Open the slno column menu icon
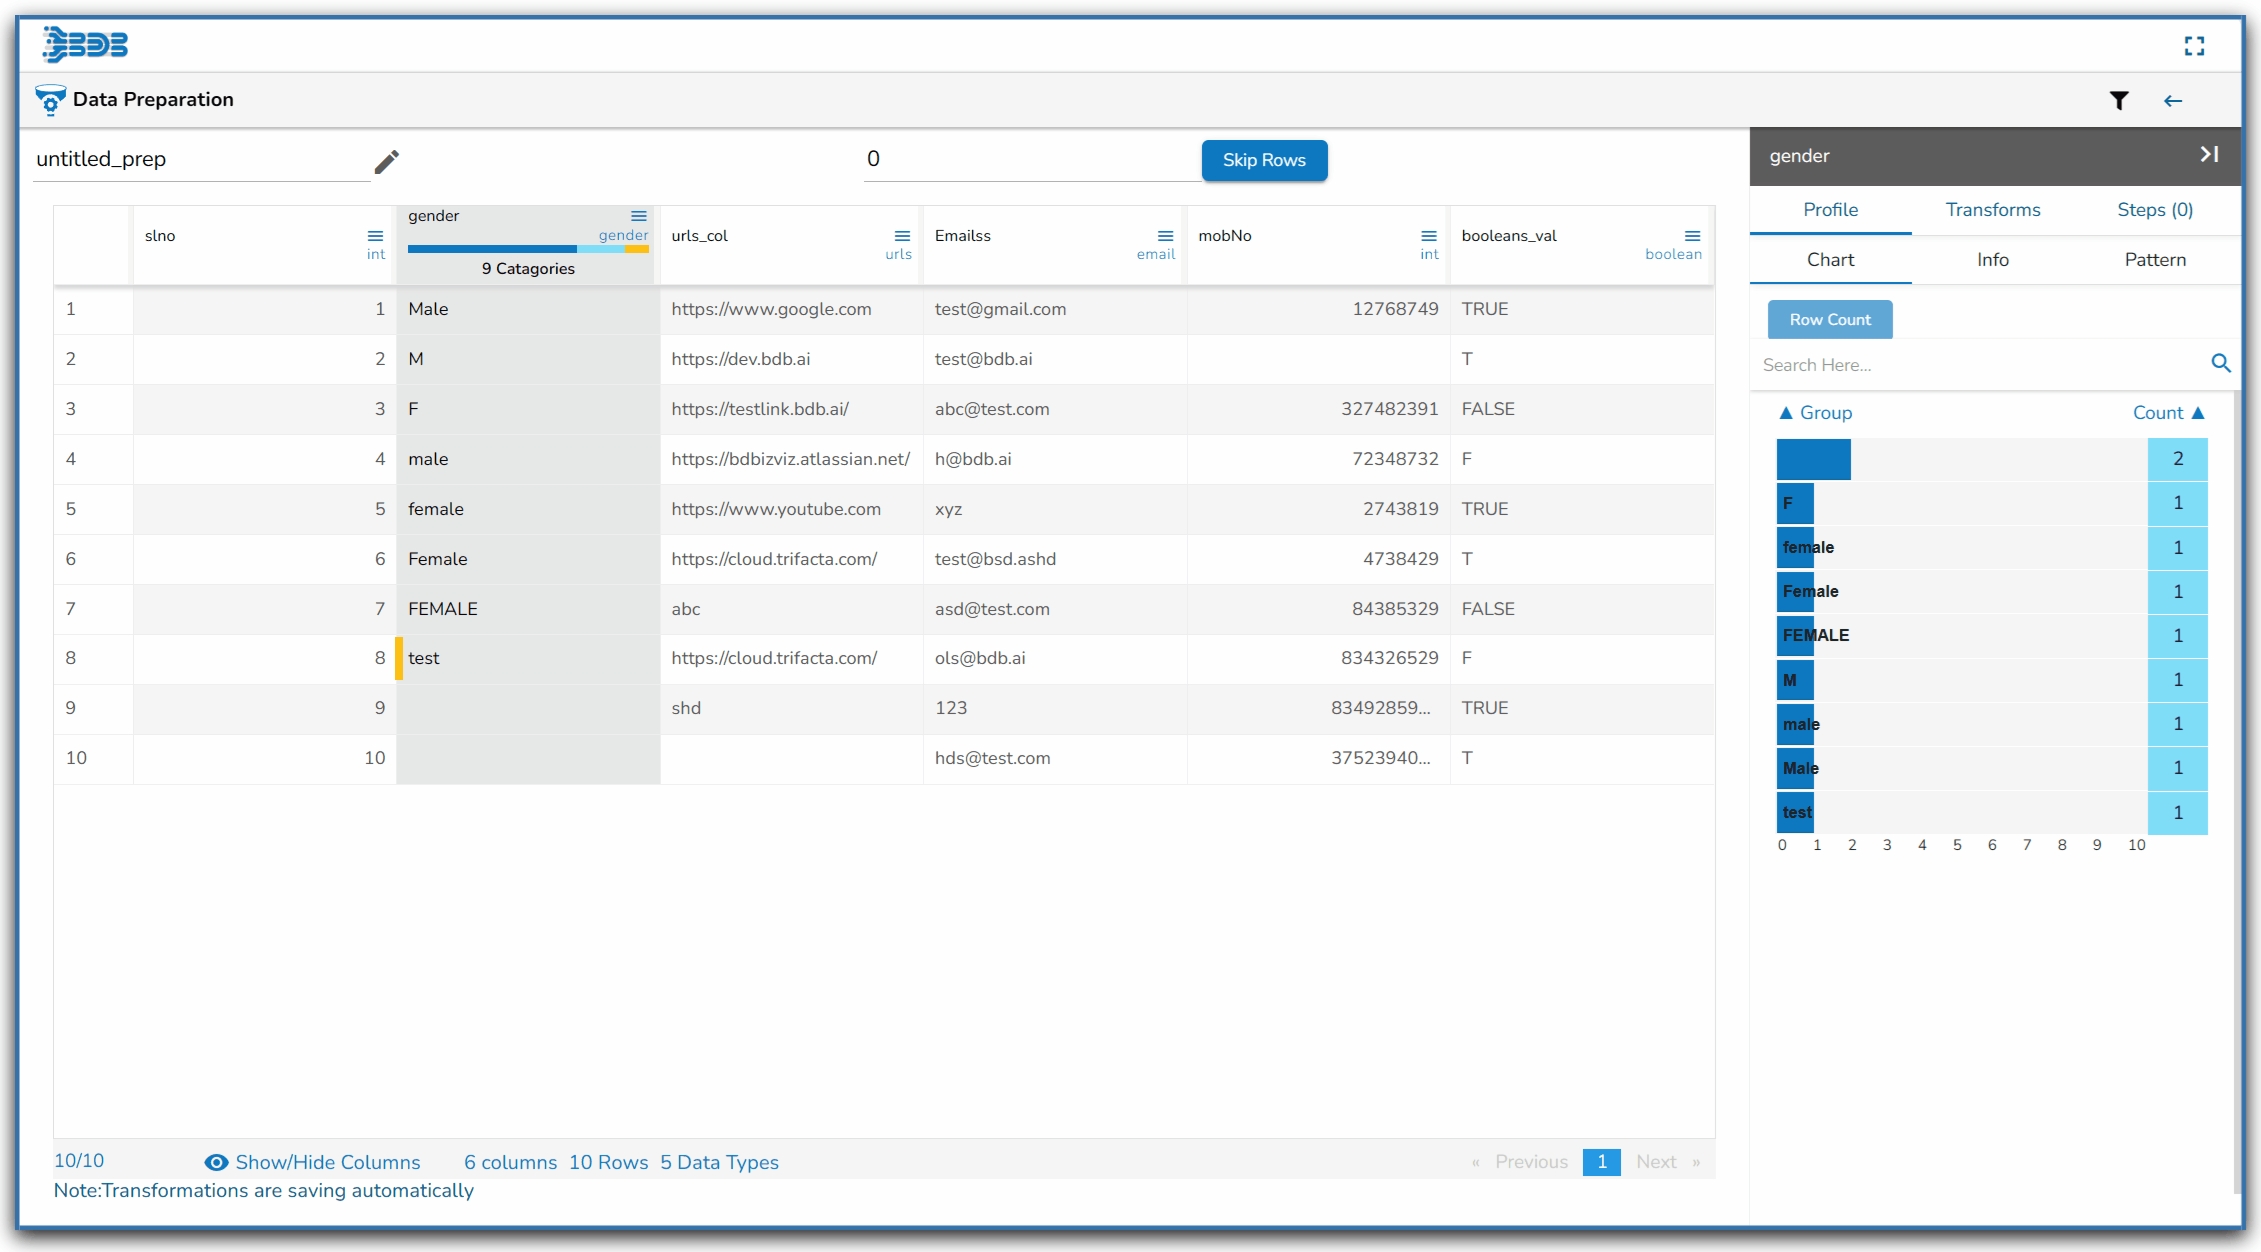 tap(375, 236)
